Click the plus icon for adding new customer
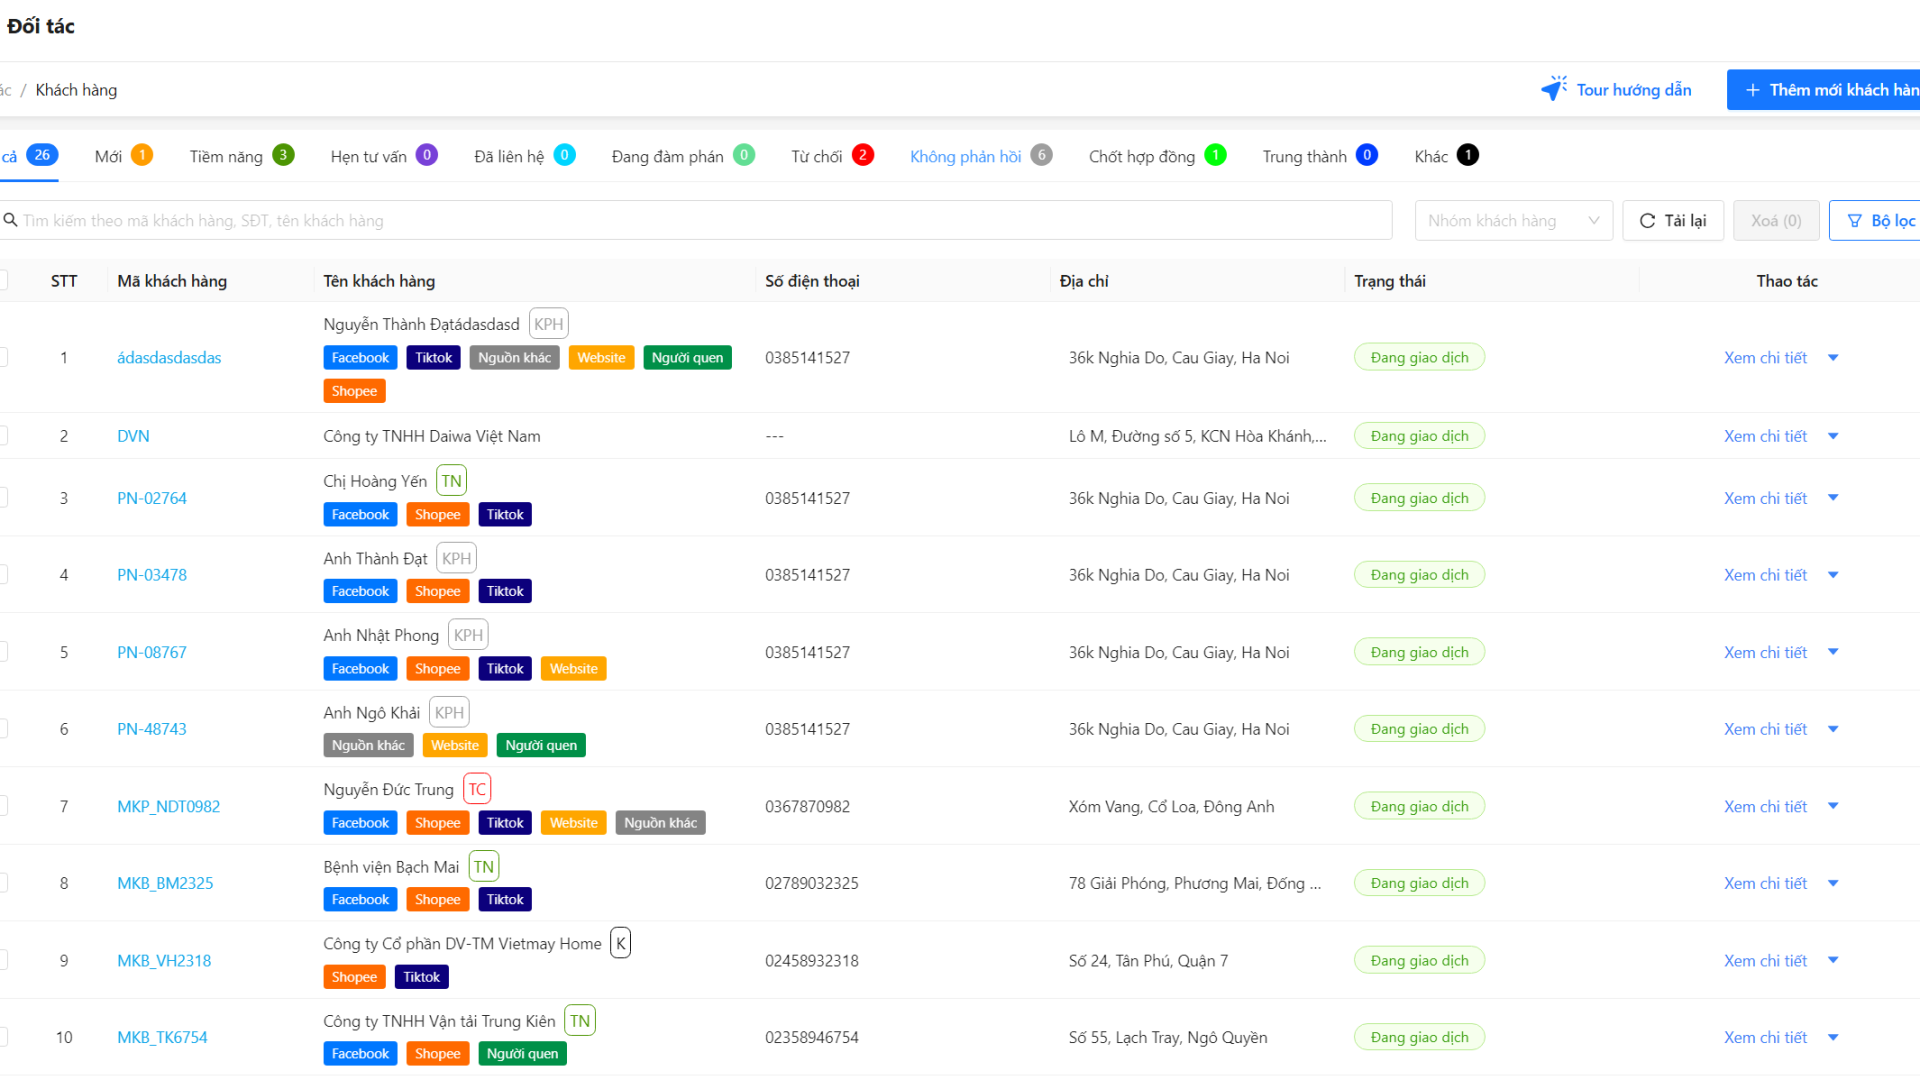 click(1752, 90)
